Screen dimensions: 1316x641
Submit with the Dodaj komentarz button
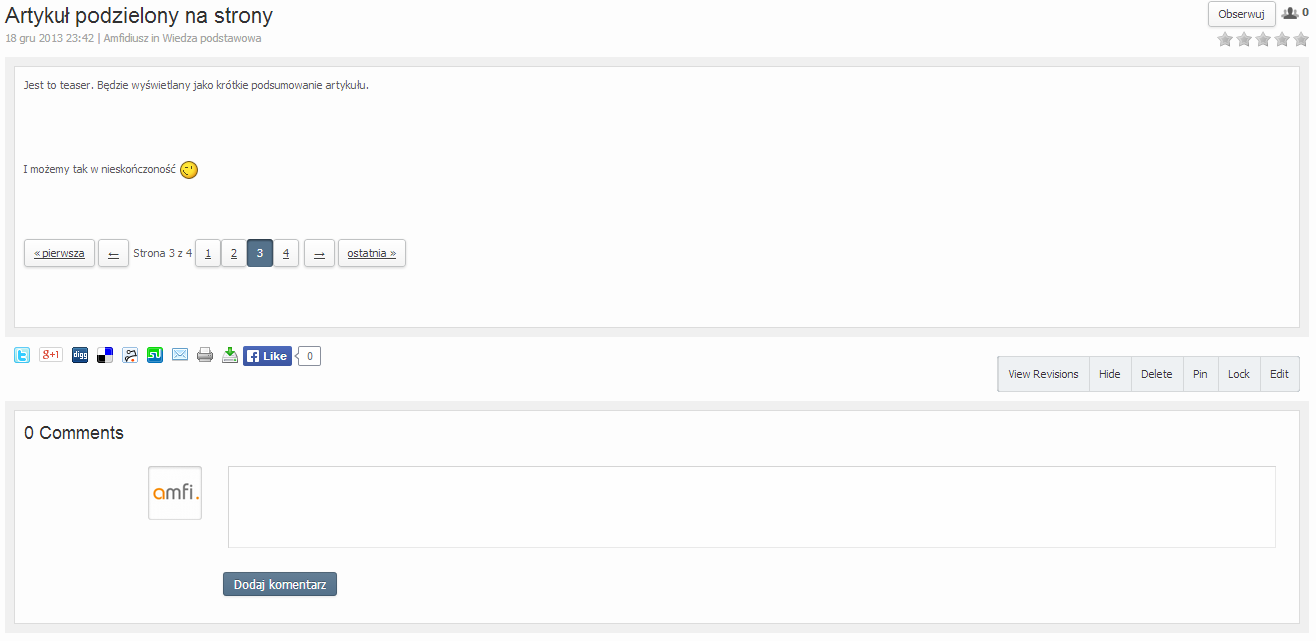(280, 584)
